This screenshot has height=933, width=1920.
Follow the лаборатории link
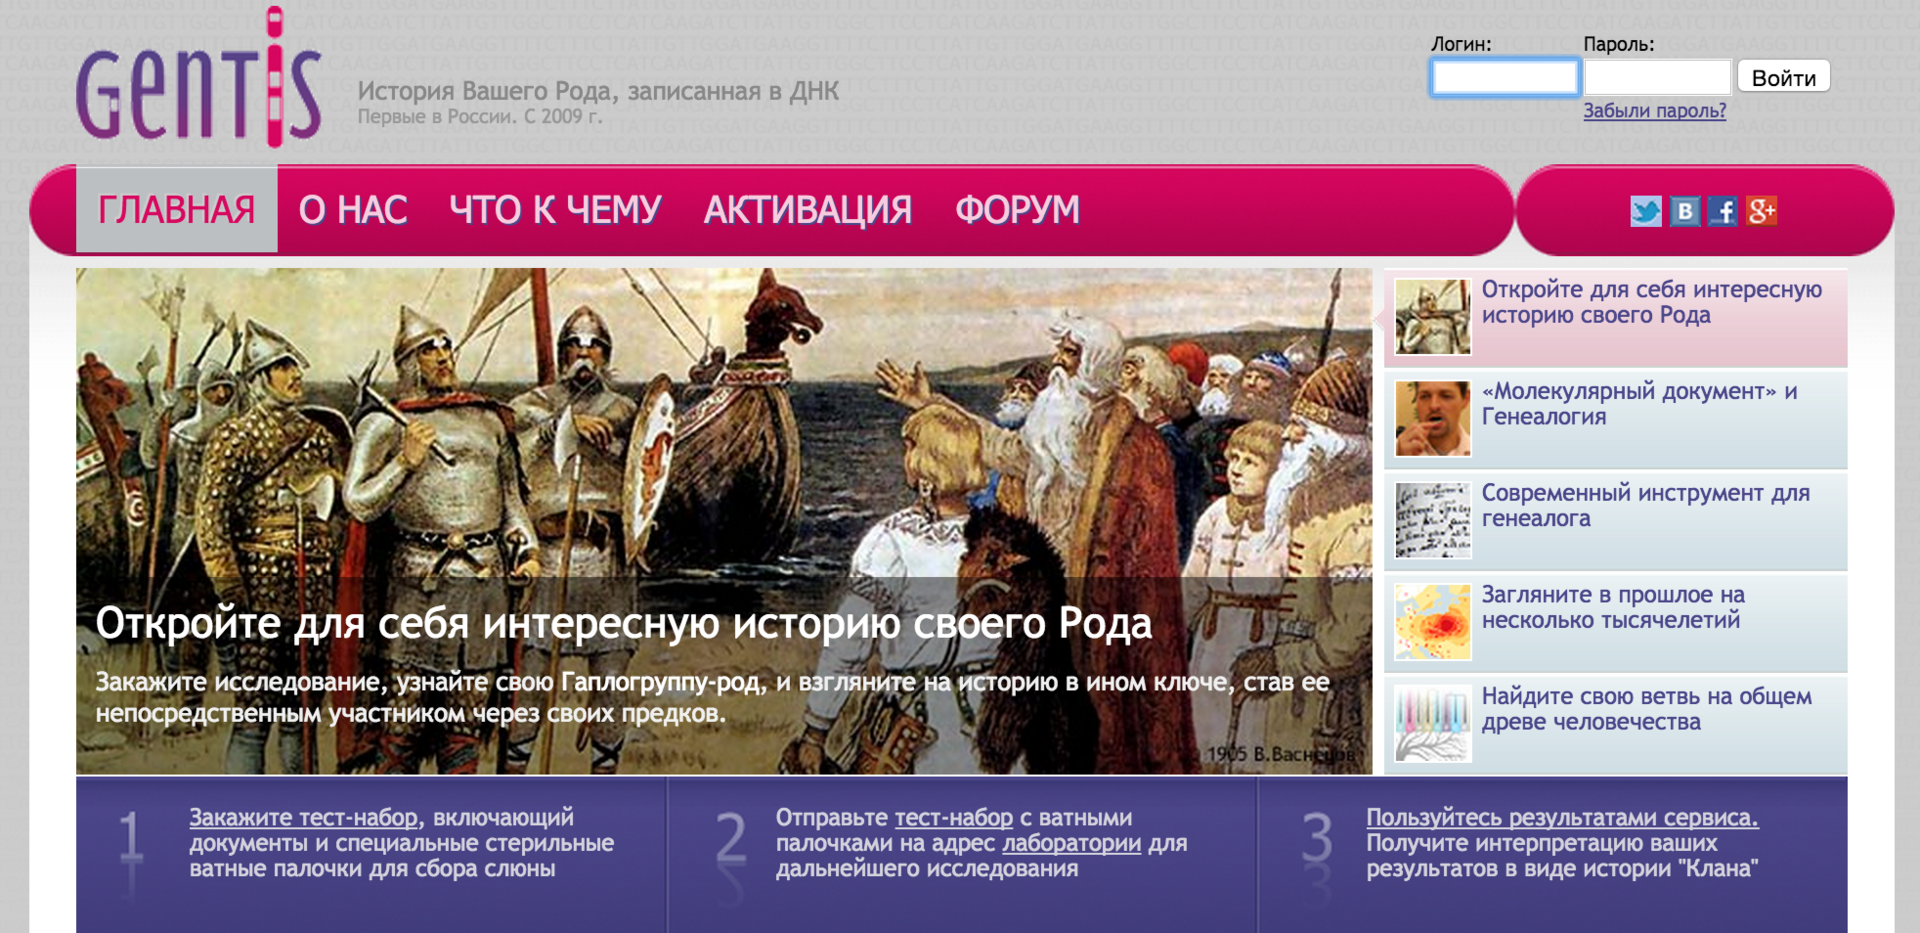point(1071,843)
